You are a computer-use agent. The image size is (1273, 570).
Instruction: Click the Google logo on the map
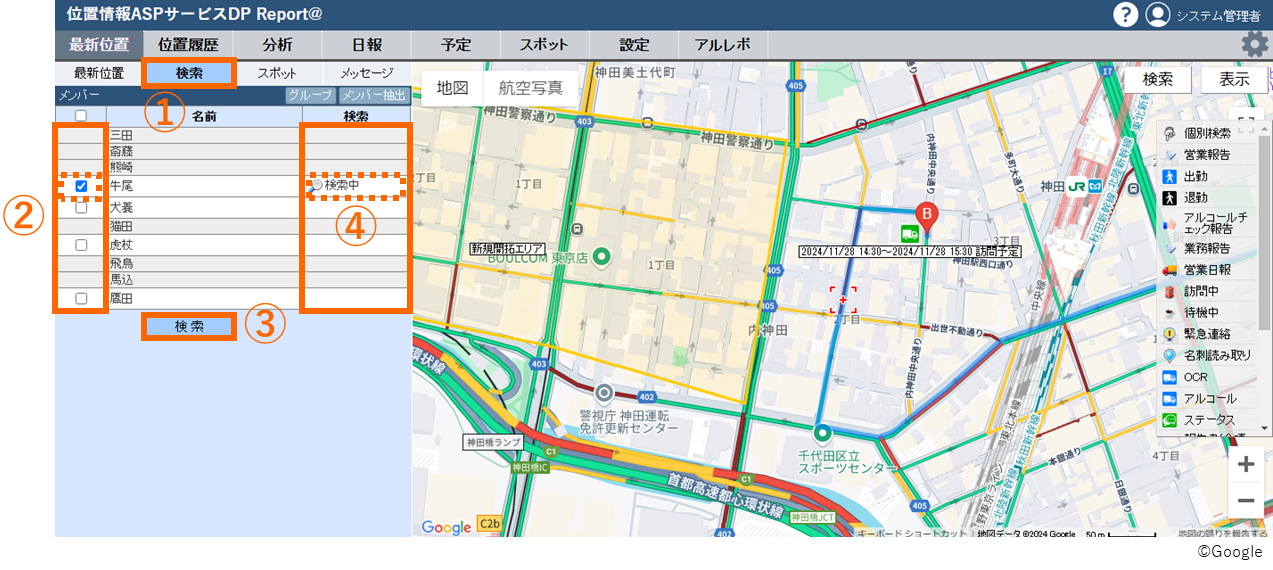pyautogui.click(x=446, y=527)
